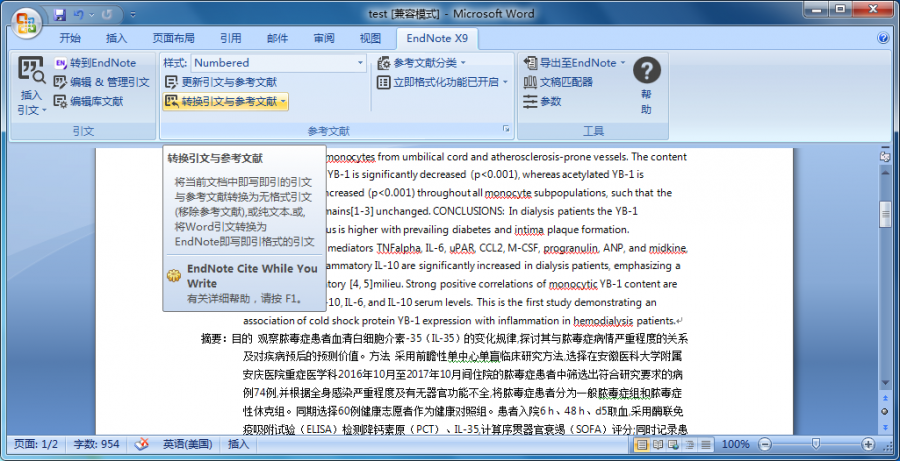Switch to Draft view
The width and height of the screenshot is (900, 461).
(x=705, y=444)
